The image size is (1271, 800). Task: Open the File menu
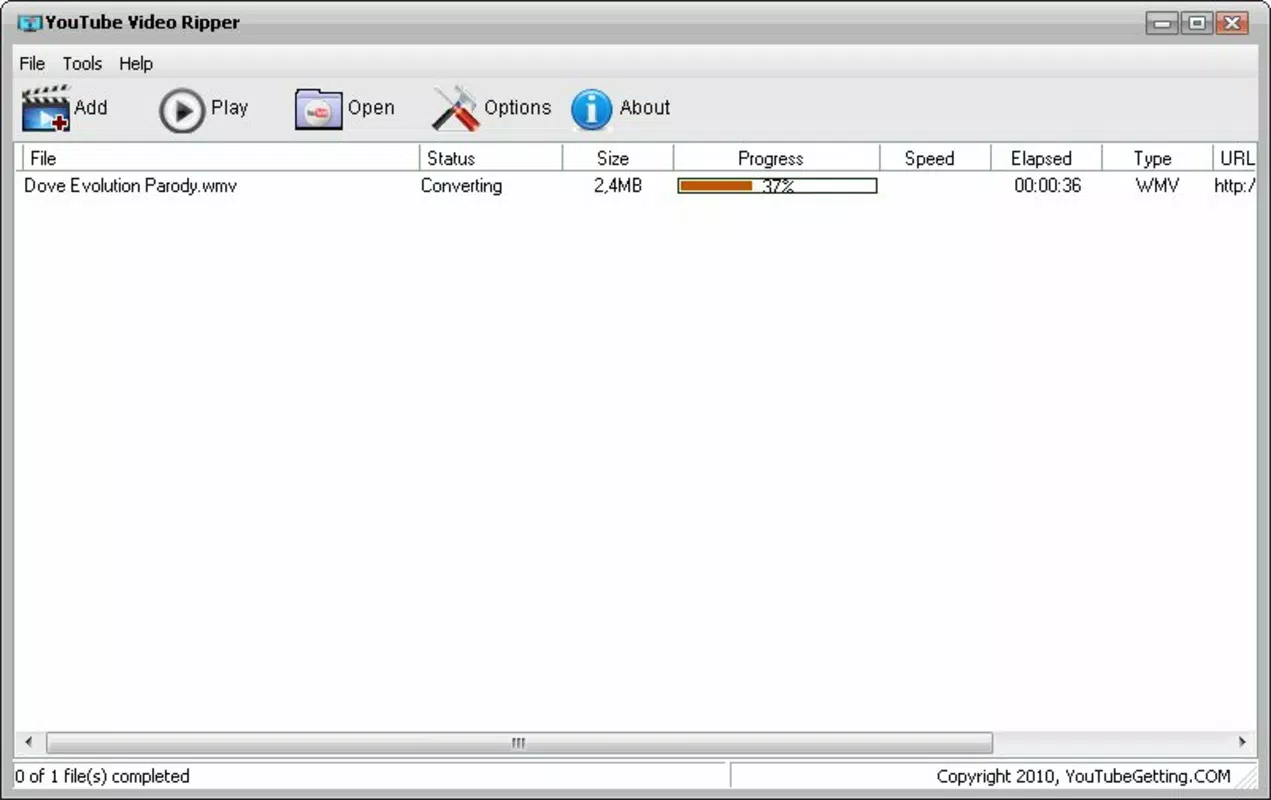[x=32, y=63]
